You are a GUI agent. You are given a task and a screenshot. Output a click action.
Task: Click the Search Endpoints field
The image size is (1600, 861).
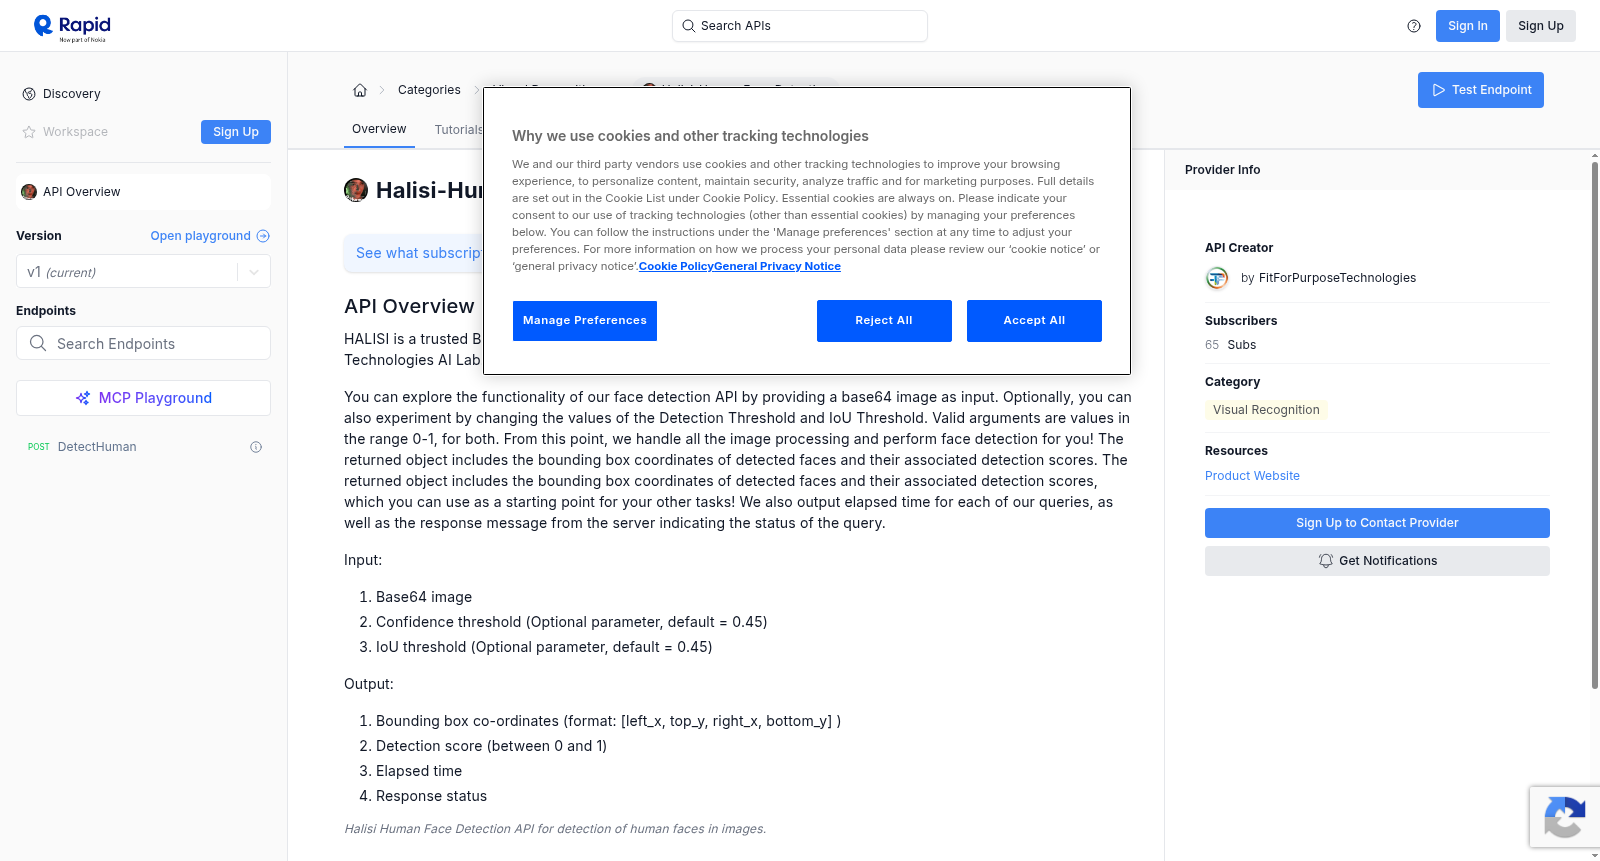pos(143,343)
